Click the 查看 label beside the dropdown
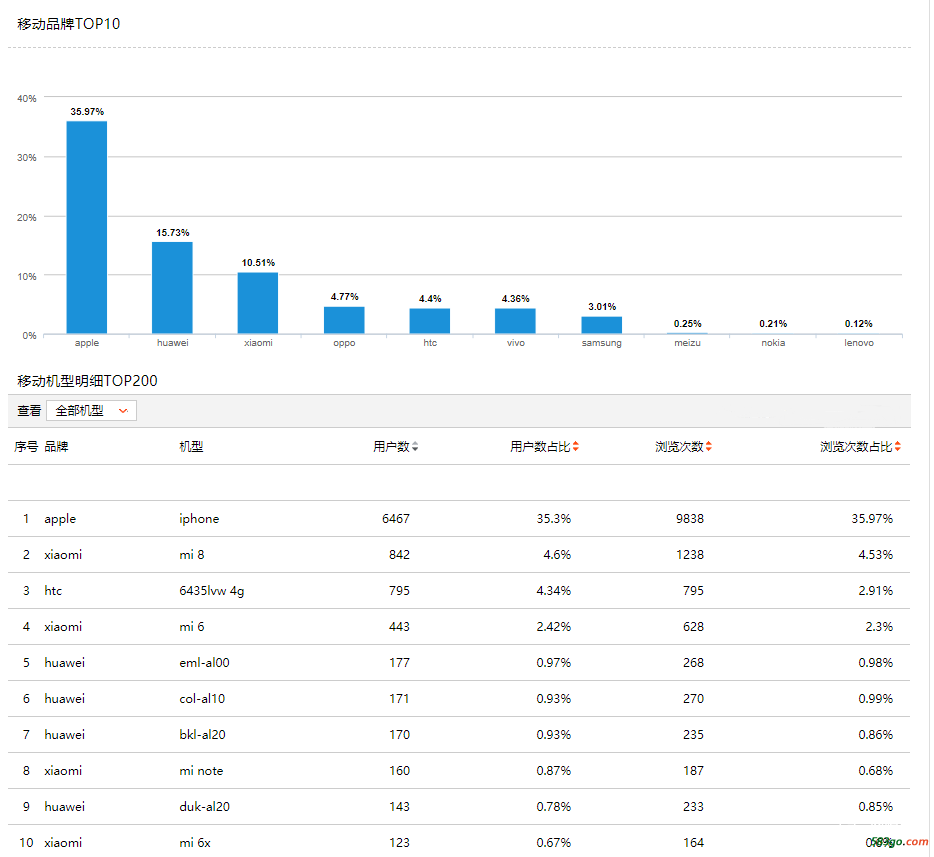Viewport: 934px width, 857px height. 29,410
